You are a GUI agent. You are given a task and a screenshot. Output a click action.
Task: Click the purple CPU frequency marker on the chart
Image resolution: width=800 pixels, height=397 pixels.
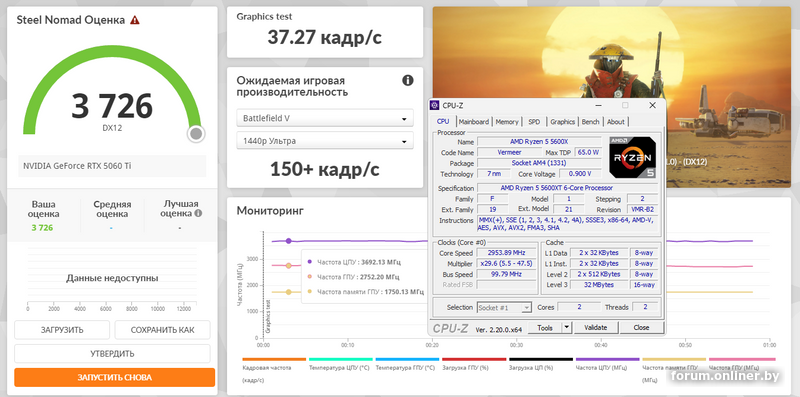[289, 241]
